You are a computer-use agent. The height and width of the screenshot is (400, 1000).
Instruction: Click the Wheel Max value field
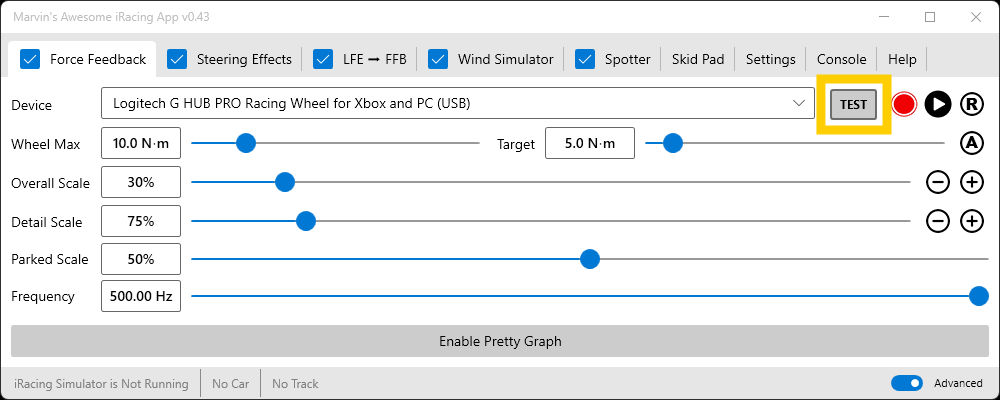(141, 143)
